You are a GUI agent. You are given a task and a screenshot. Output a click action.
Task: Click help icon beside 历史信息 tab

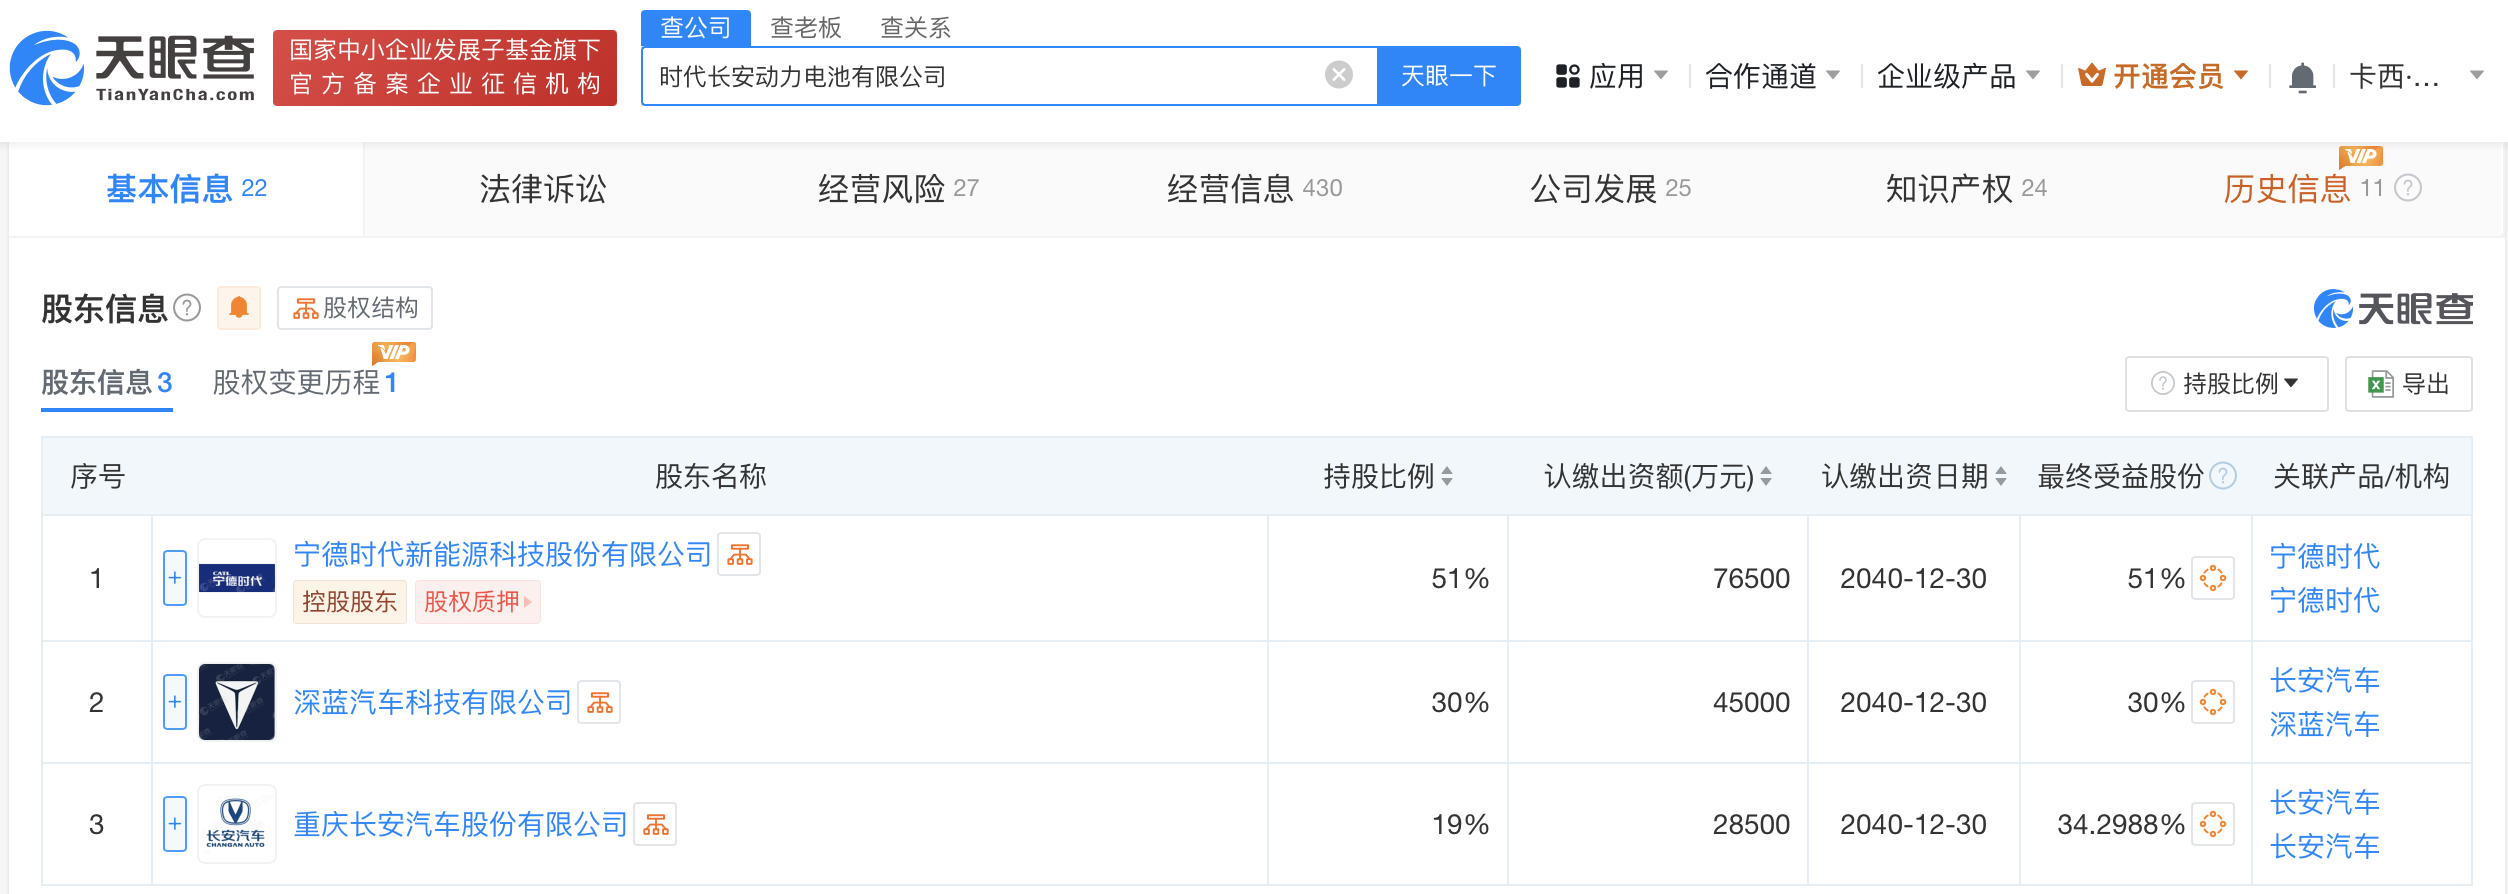click(x=2408, y=188)
